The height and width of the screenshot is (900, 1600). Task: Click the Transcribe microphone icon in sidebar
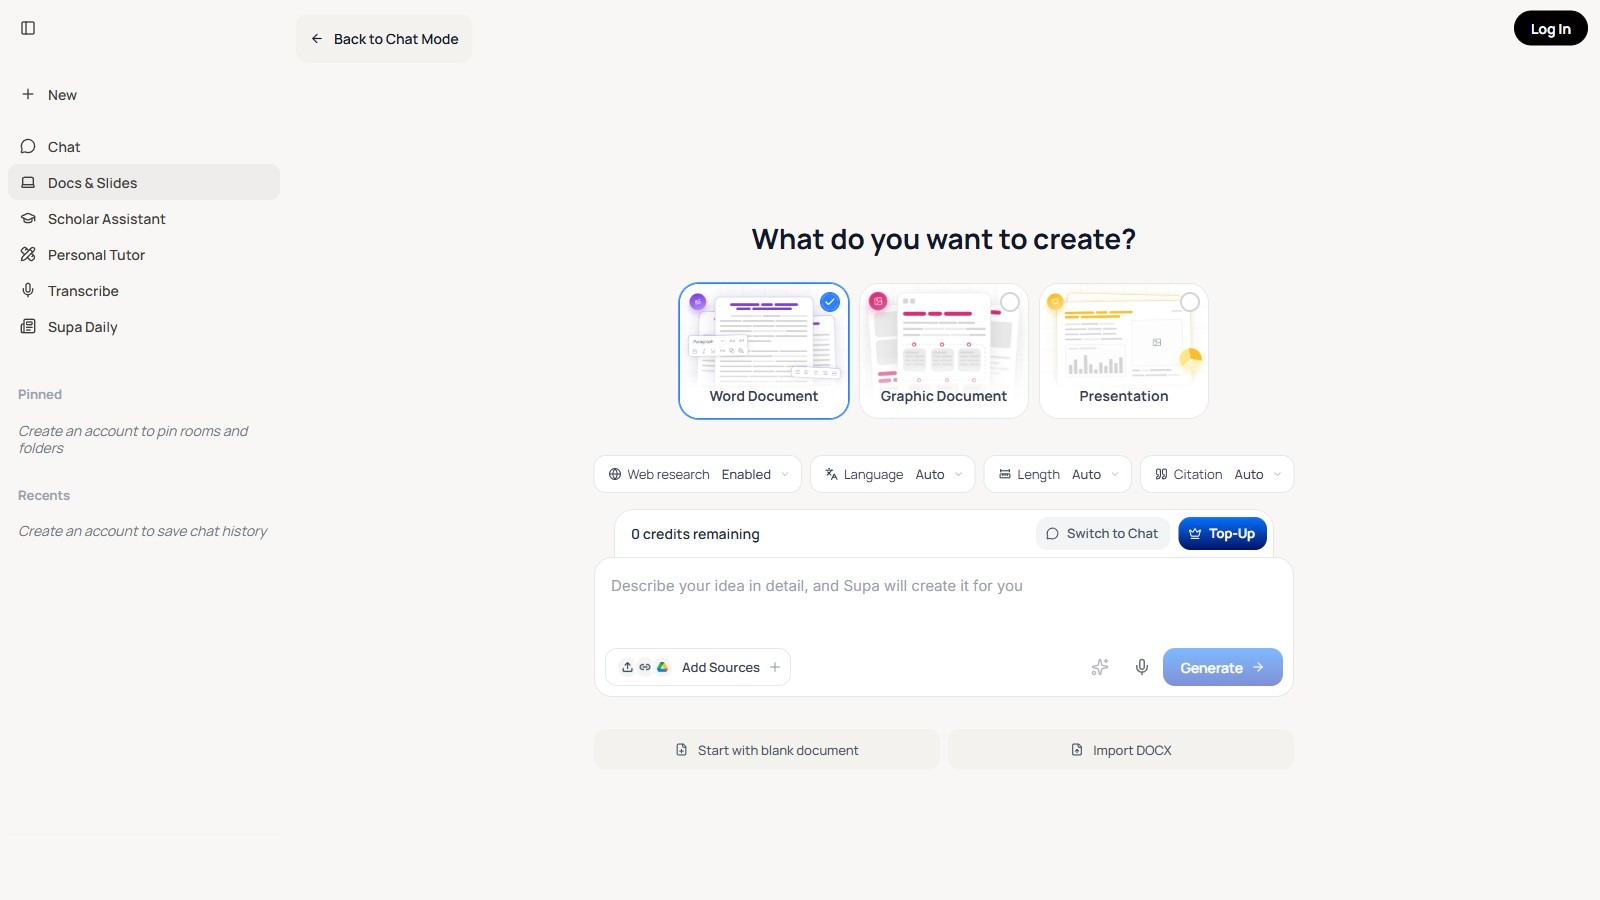click(x=28, y=290)
